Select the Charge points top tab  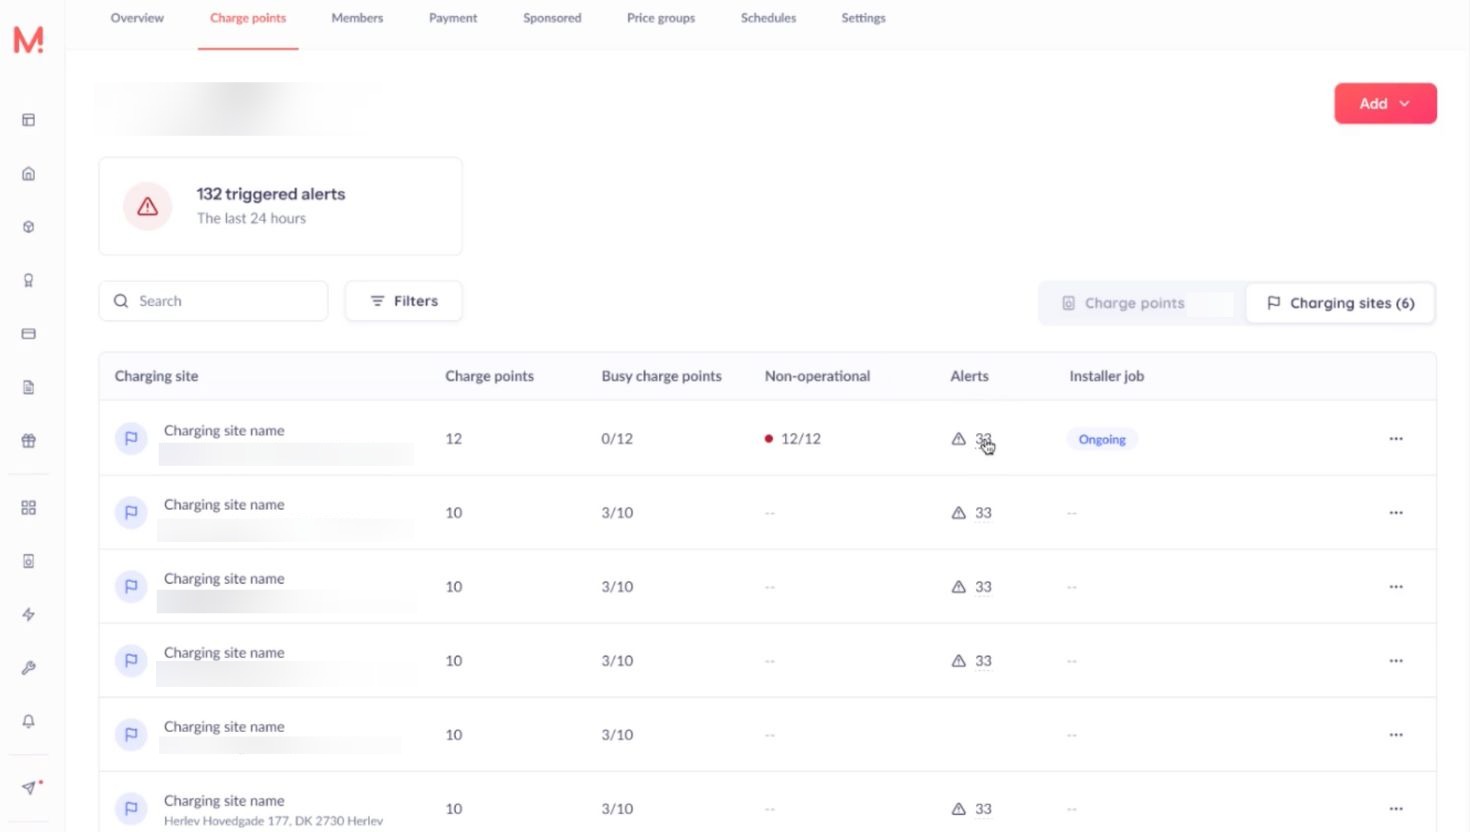coord(248,18)
